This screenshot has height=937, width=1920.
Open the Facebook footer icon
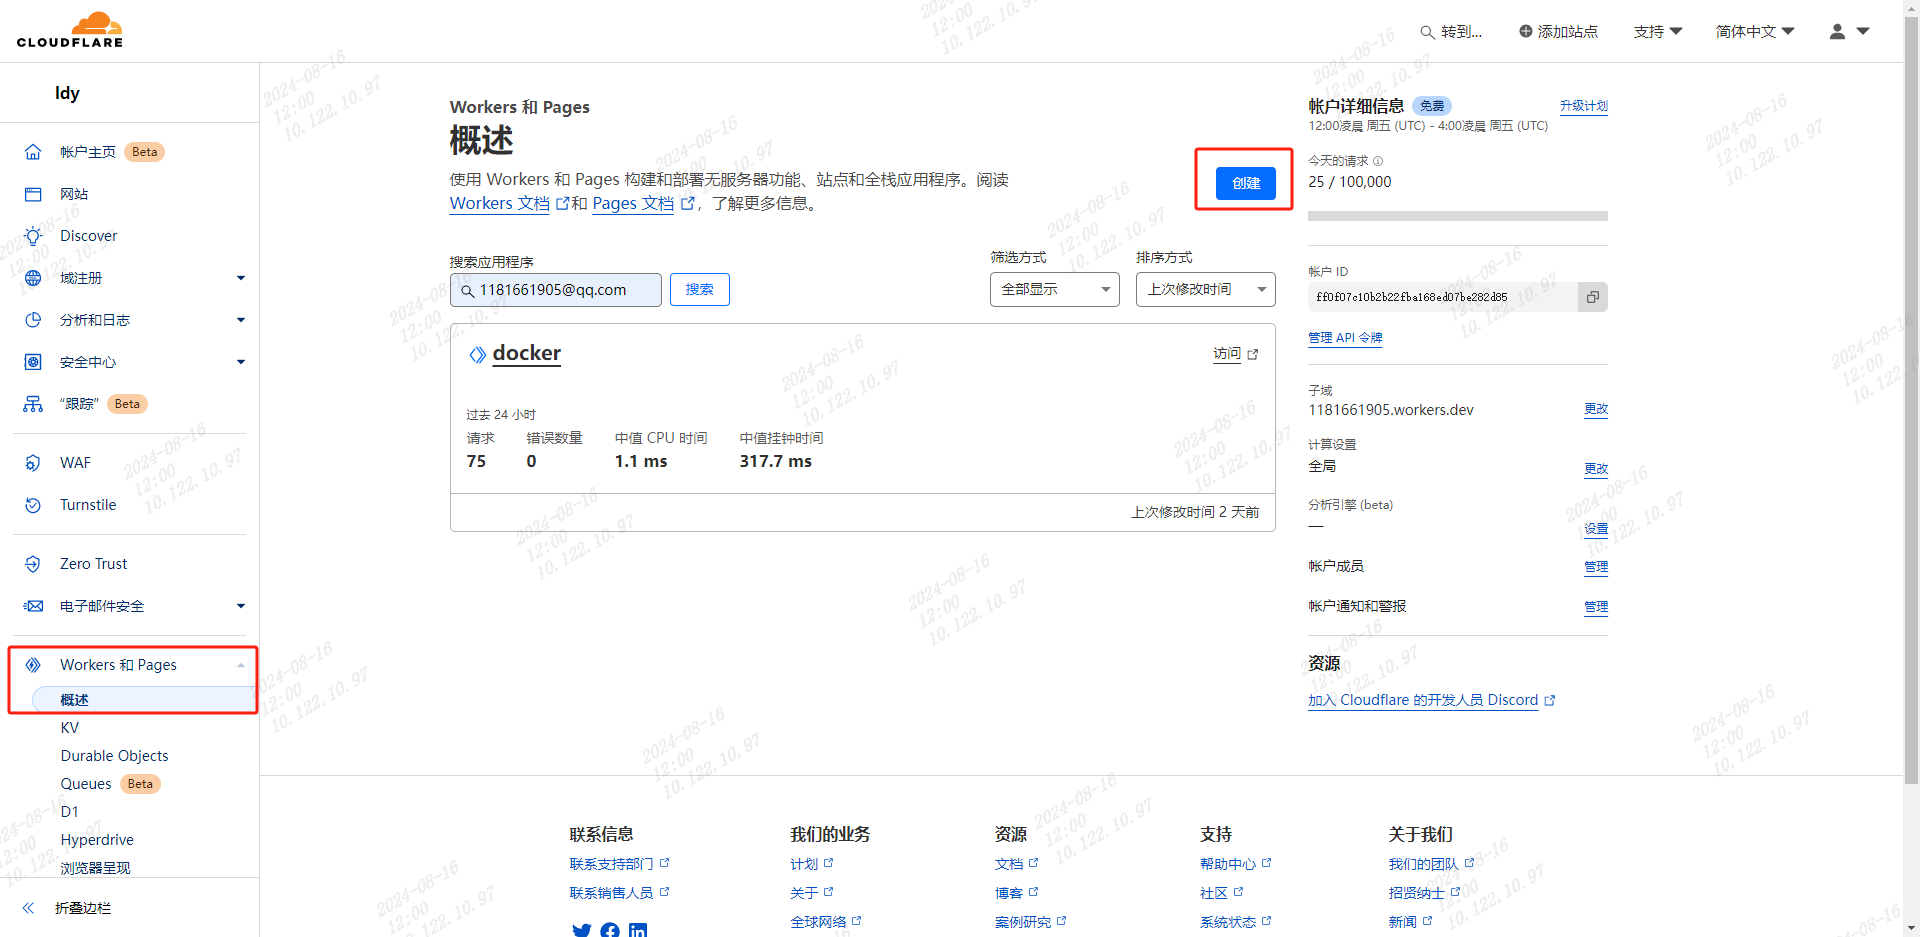[x=610, y=931]
